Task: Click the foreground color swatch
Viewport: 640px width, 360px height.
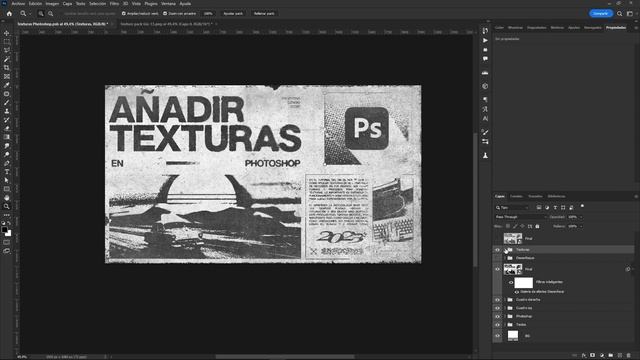Action: 4,230
